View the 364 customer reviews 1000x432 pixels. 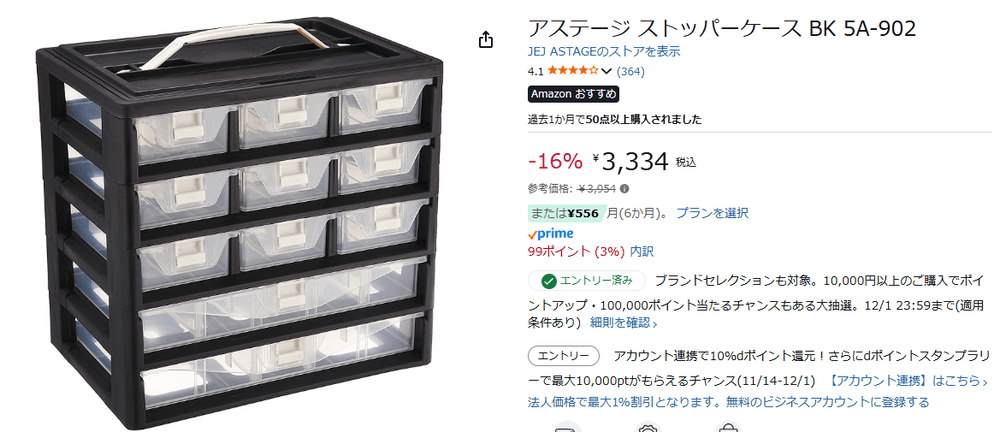[x=631, y=71]
